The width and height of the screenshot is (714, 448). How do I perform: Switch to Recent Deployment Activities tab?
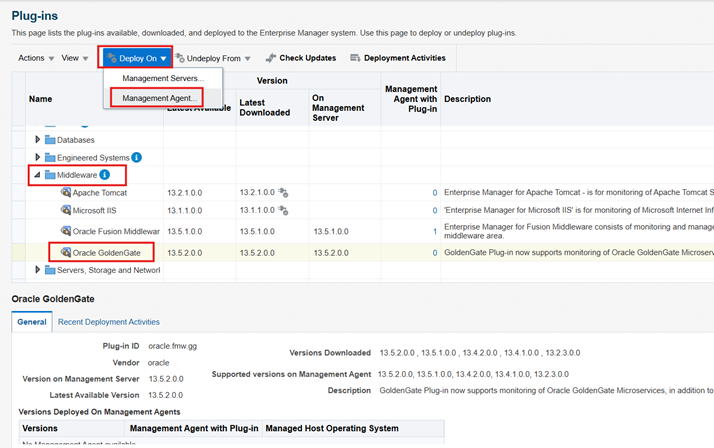tap(108, 322)
